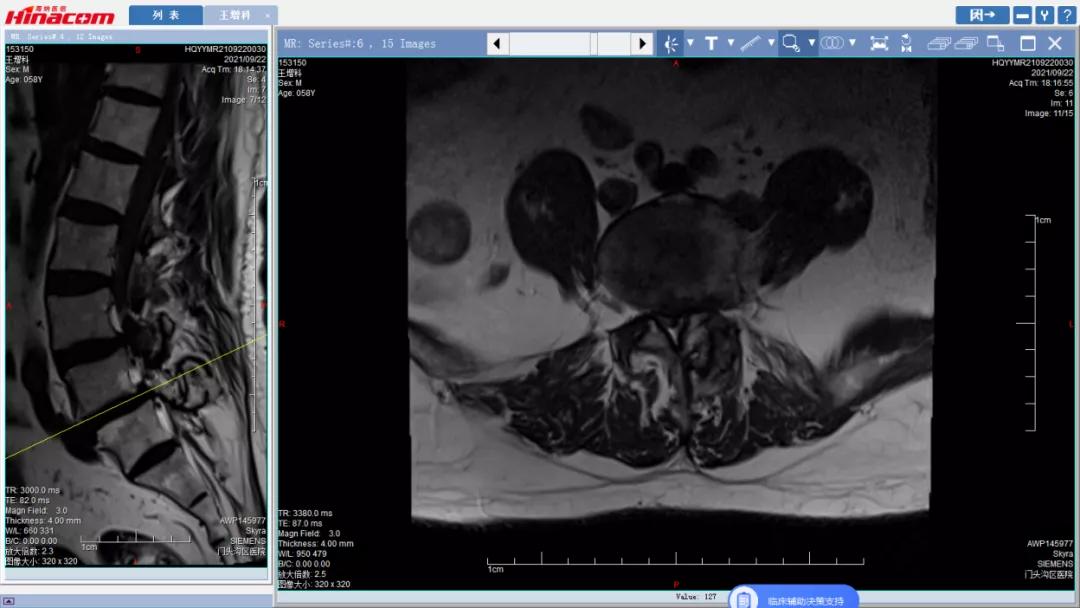The height and width of the screenshot is (608, 1080).
Task: Click the rotate and flip image icon
Action: click(906, 43)
